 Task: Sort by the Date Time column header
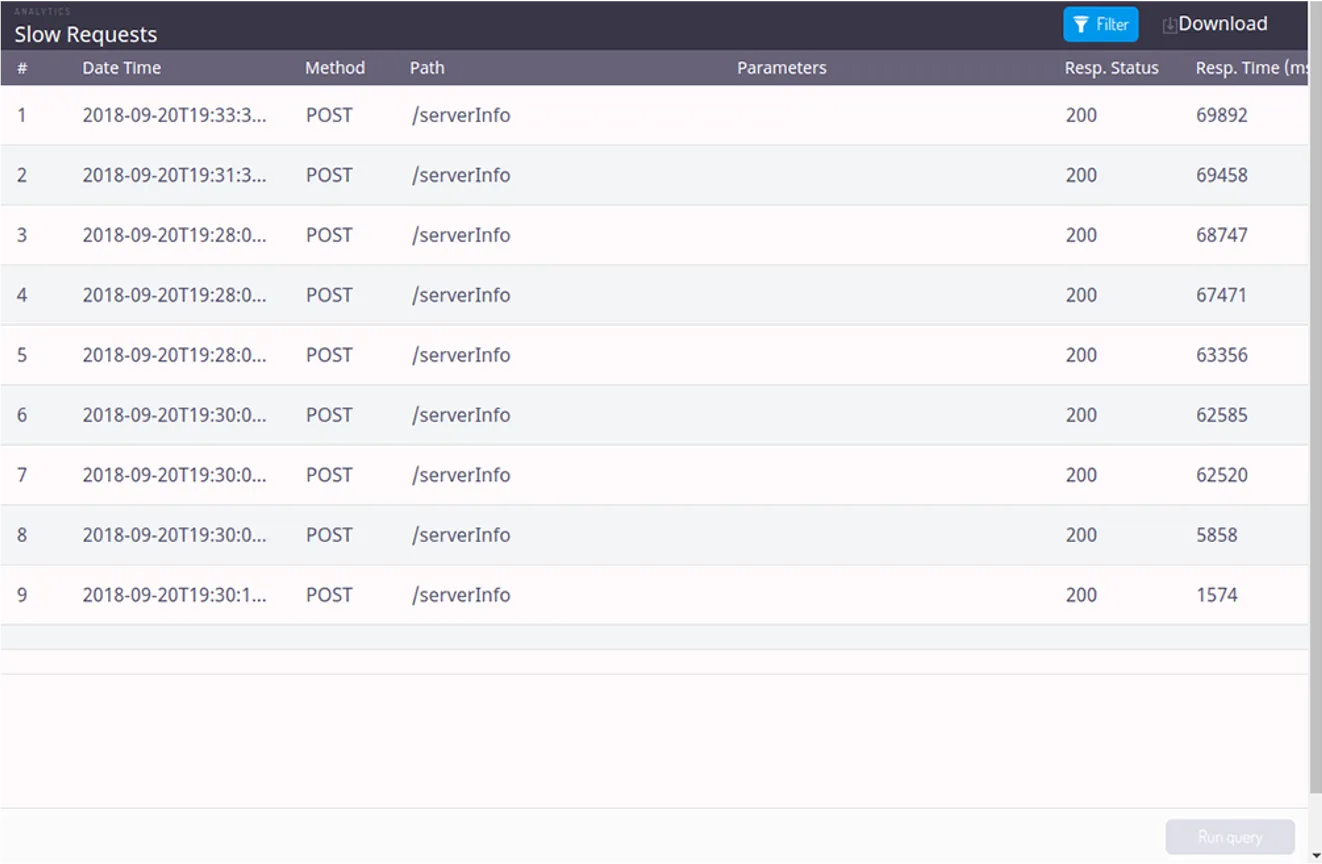coord(122,68)
